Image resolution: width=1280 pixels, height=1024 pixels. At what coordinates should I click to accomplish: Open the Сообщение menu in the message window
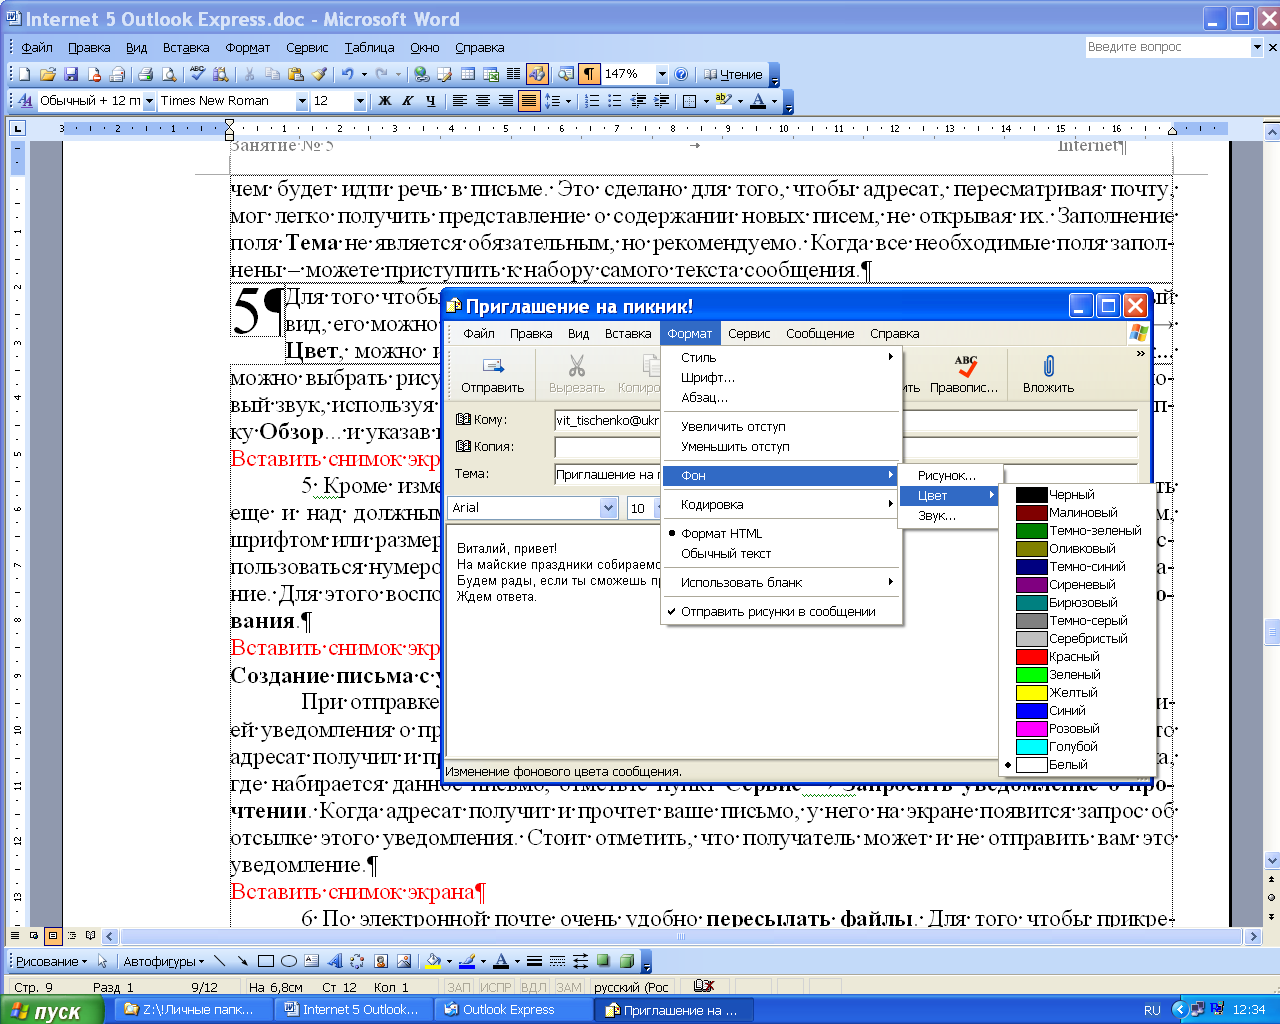point(820,333)
